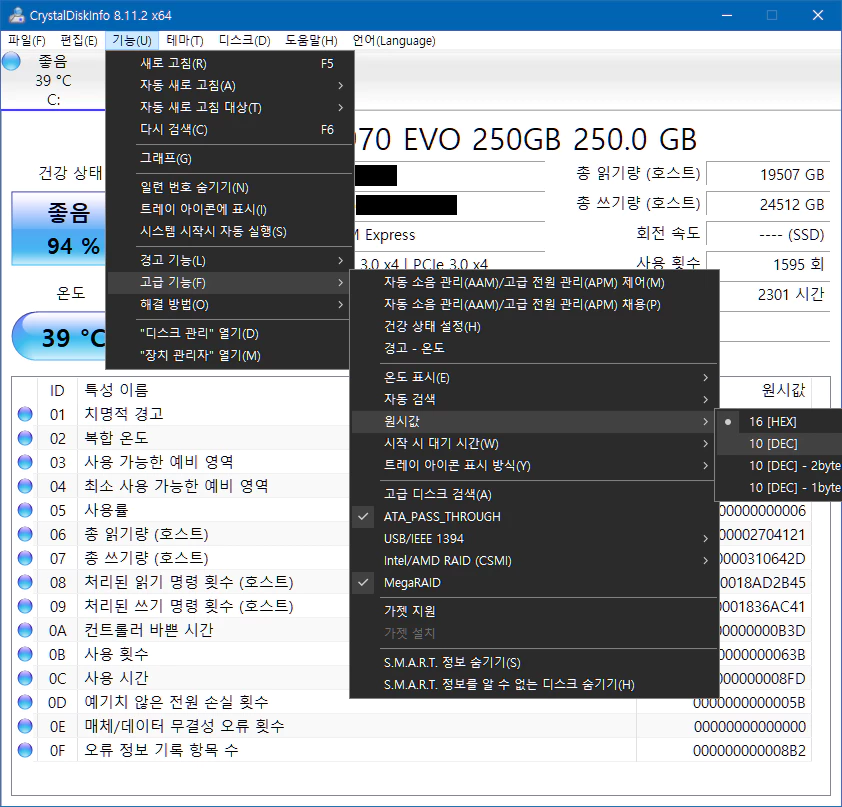Choose 가젯 지원 menu entry
Screen dimensions: 842x807
(x=534, y=611)
